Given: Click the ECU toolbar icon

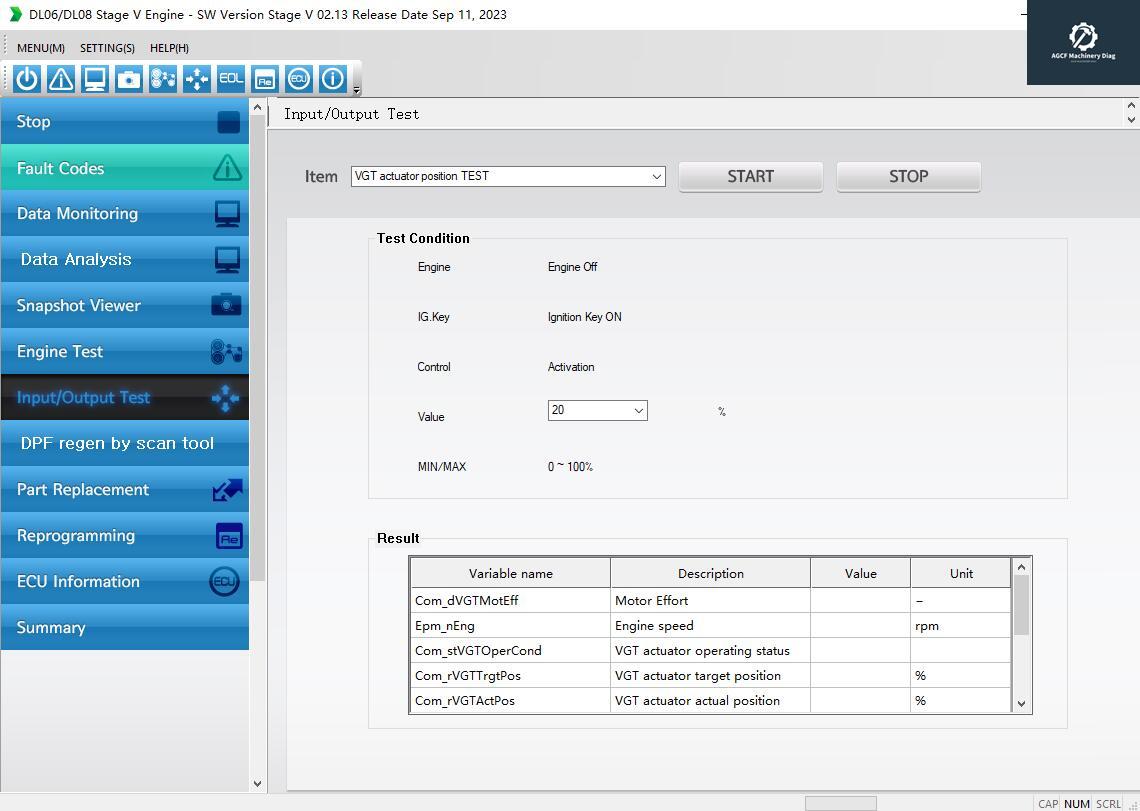Looking at the screenshot, I should point(299,79).
